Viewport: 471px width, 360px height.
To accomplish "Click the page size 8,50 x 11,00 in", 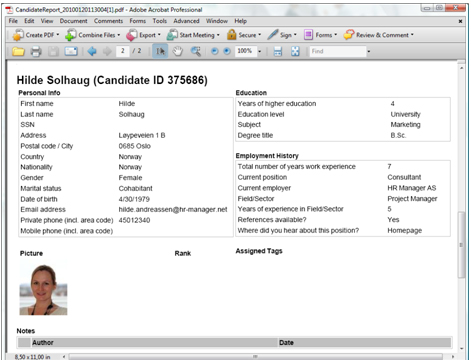I will point(32,357).
